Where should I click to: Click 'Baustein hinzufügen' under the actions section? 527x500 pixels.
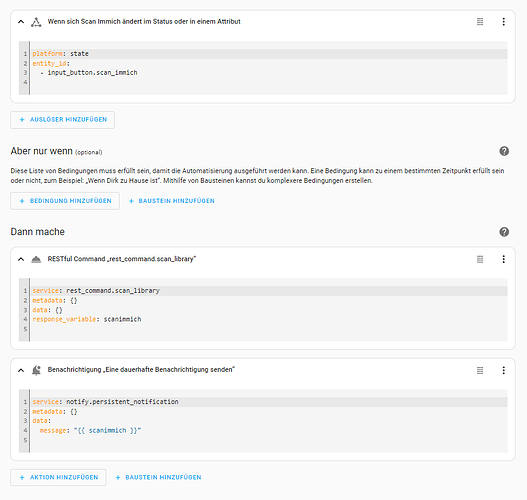click(x=158, y=477)
